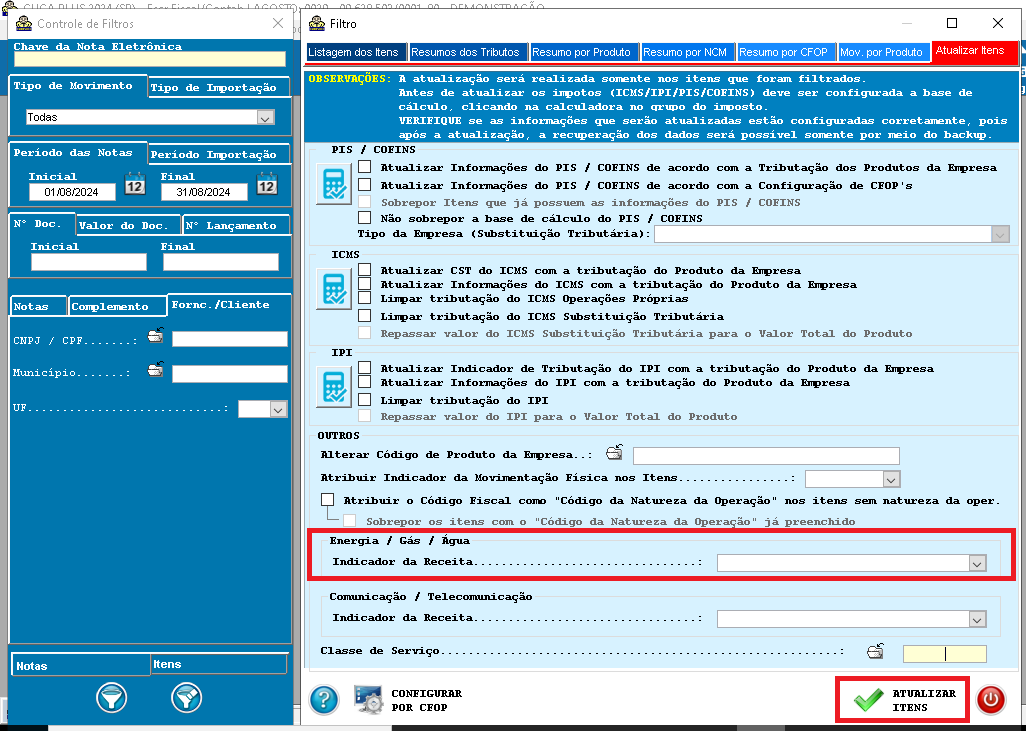The image size is (1026, 731).
Task: Click the CNPJ / CPF lookup icon
Action: [155, 336]
